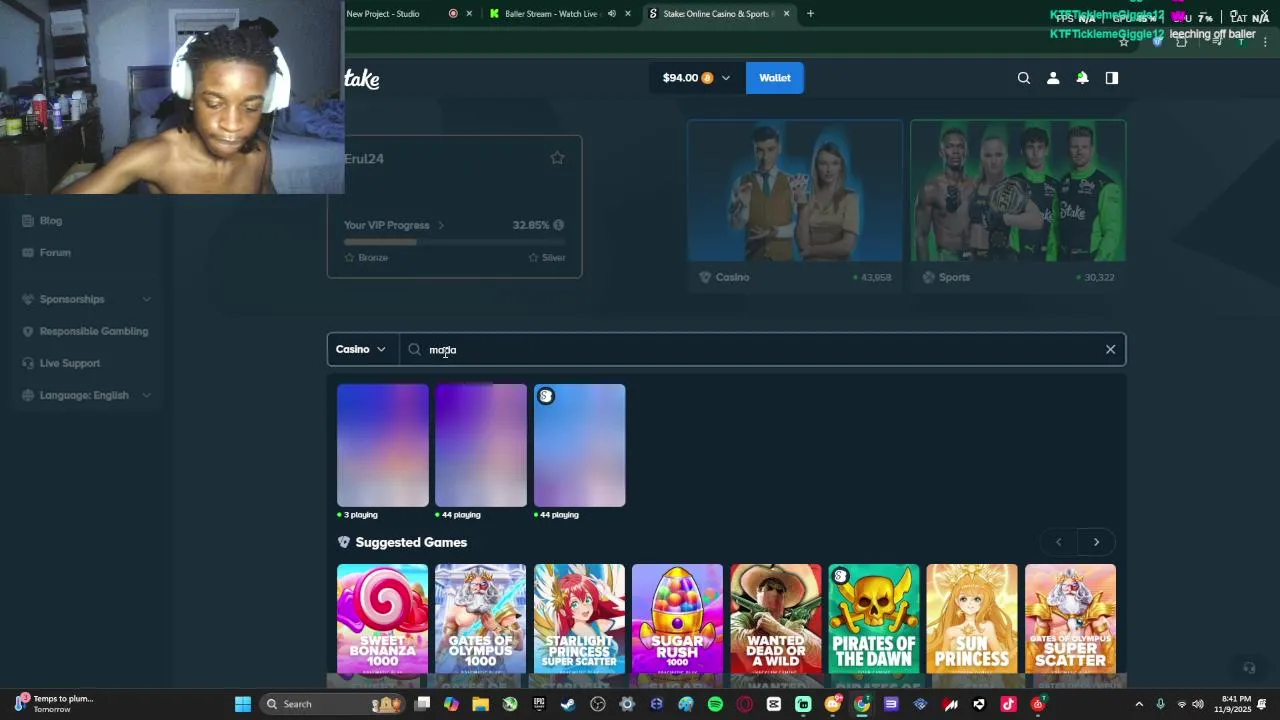Mute the Baller Stream tab audio
1280x720 pixels.
click(x=611, y=14)
